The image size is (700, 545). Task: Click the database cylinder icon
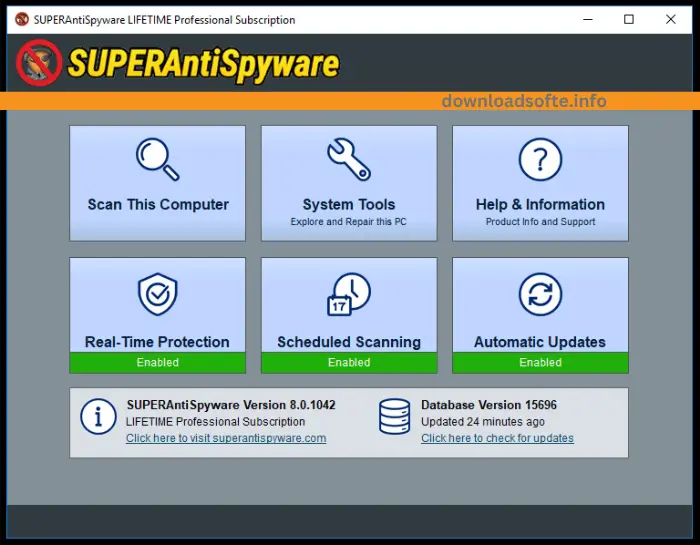[394, 416]
